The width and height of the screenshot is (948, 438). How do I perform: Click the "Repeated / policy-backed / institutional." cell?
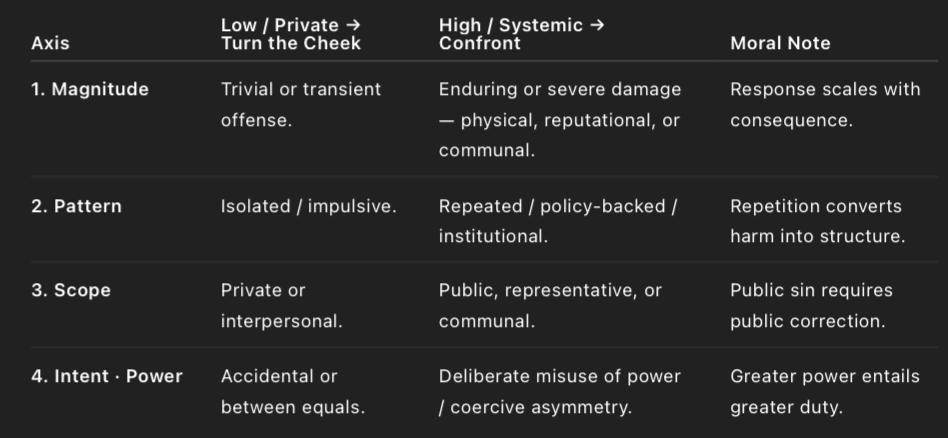pyautogui.click(x=558, y=221)
